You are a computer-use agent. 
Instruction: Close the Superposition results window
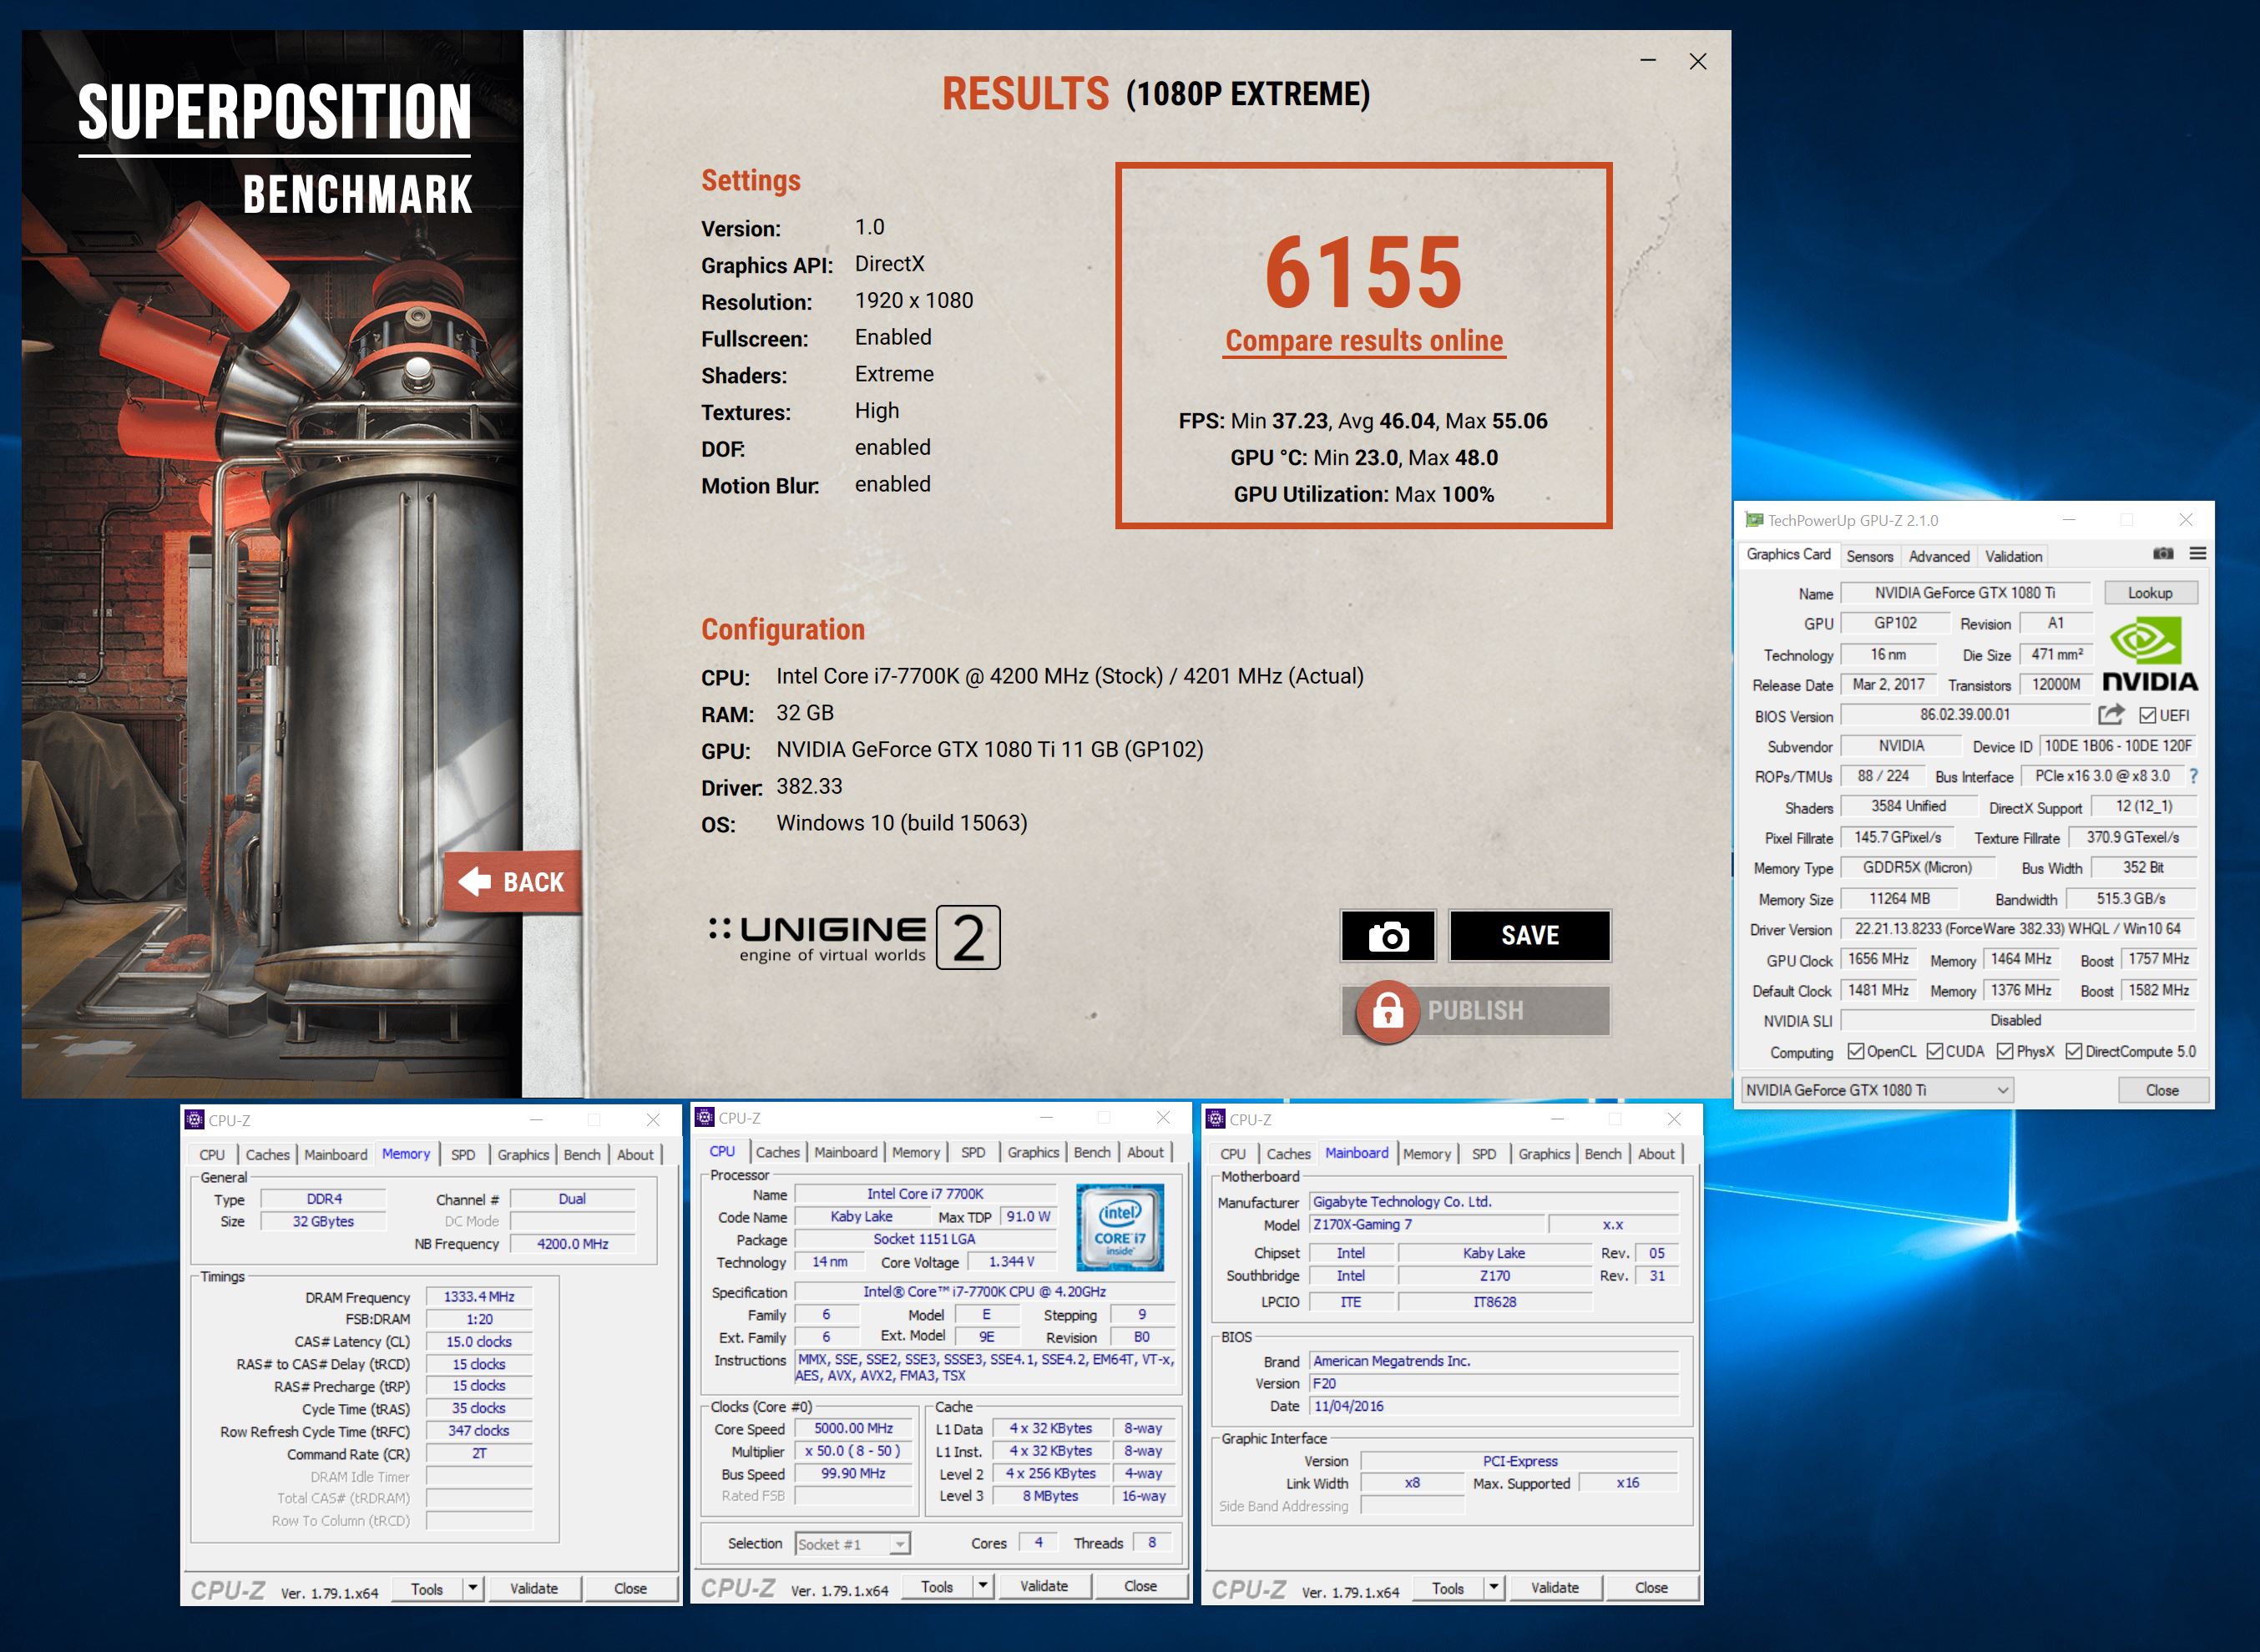[x=1698, y=61]
